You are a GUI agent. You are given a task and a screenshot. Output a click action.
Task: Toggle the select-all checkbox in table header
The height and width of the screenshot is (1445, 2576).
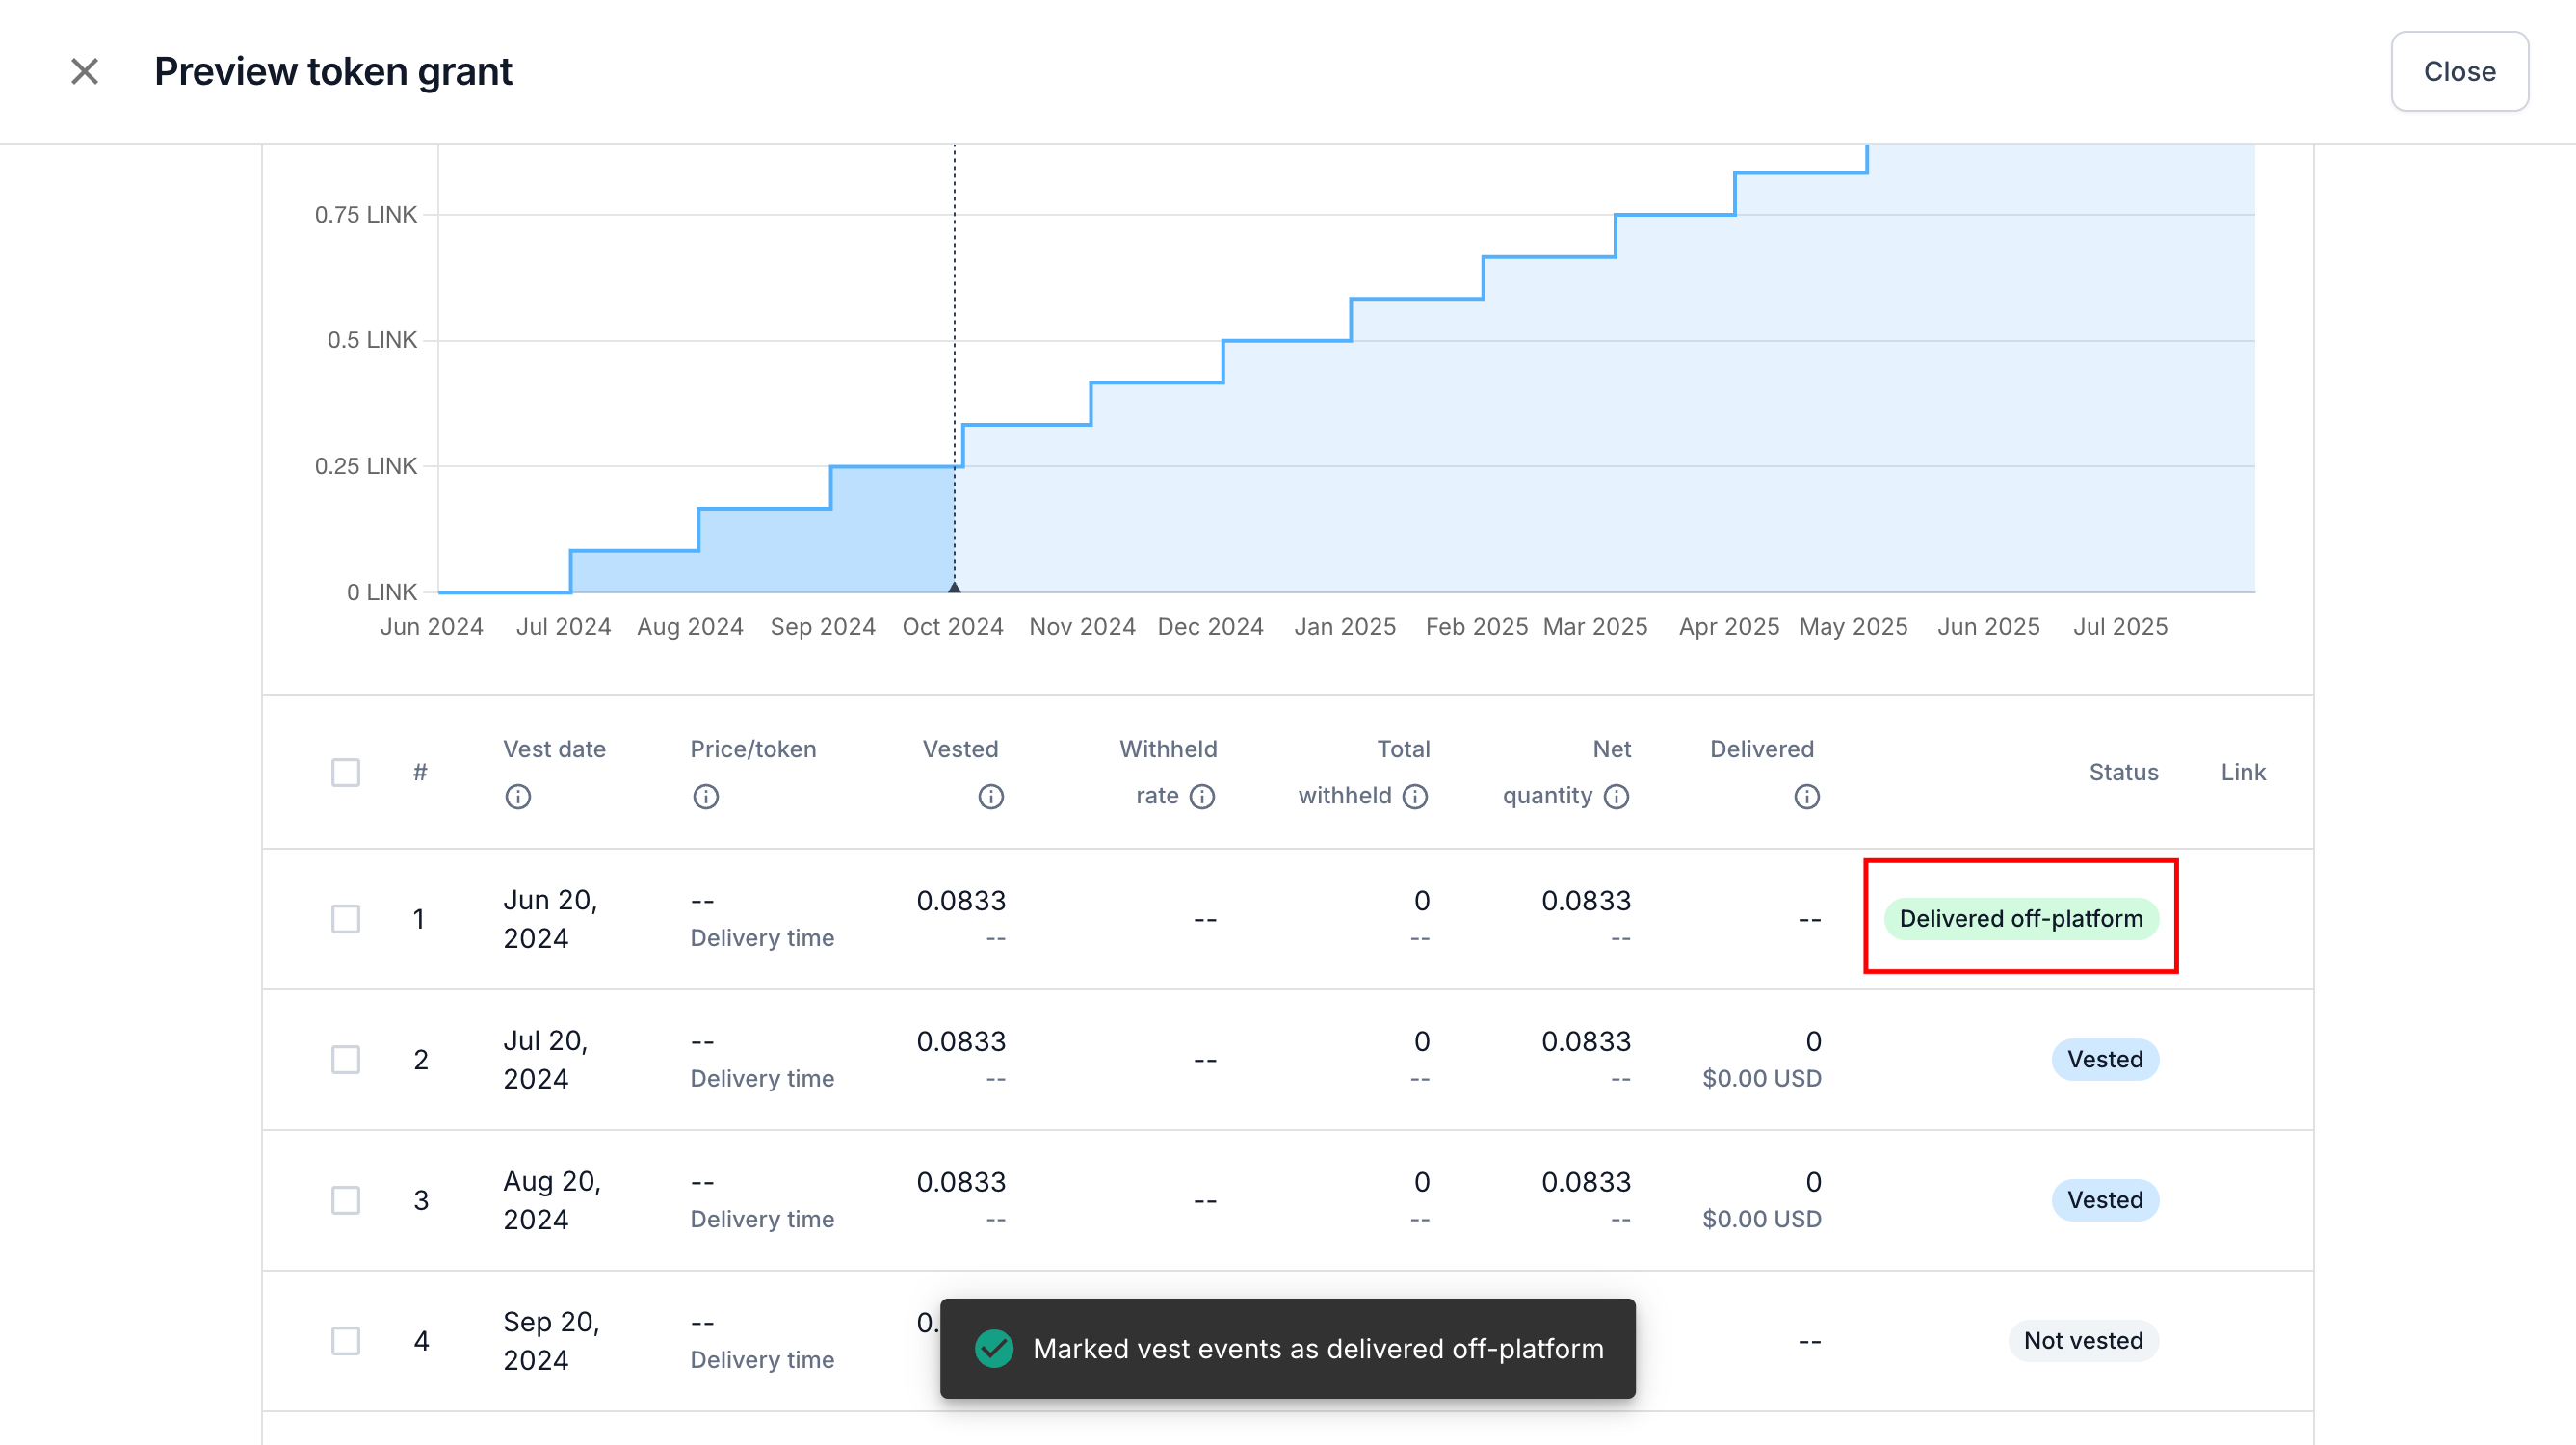pos(346,772)
